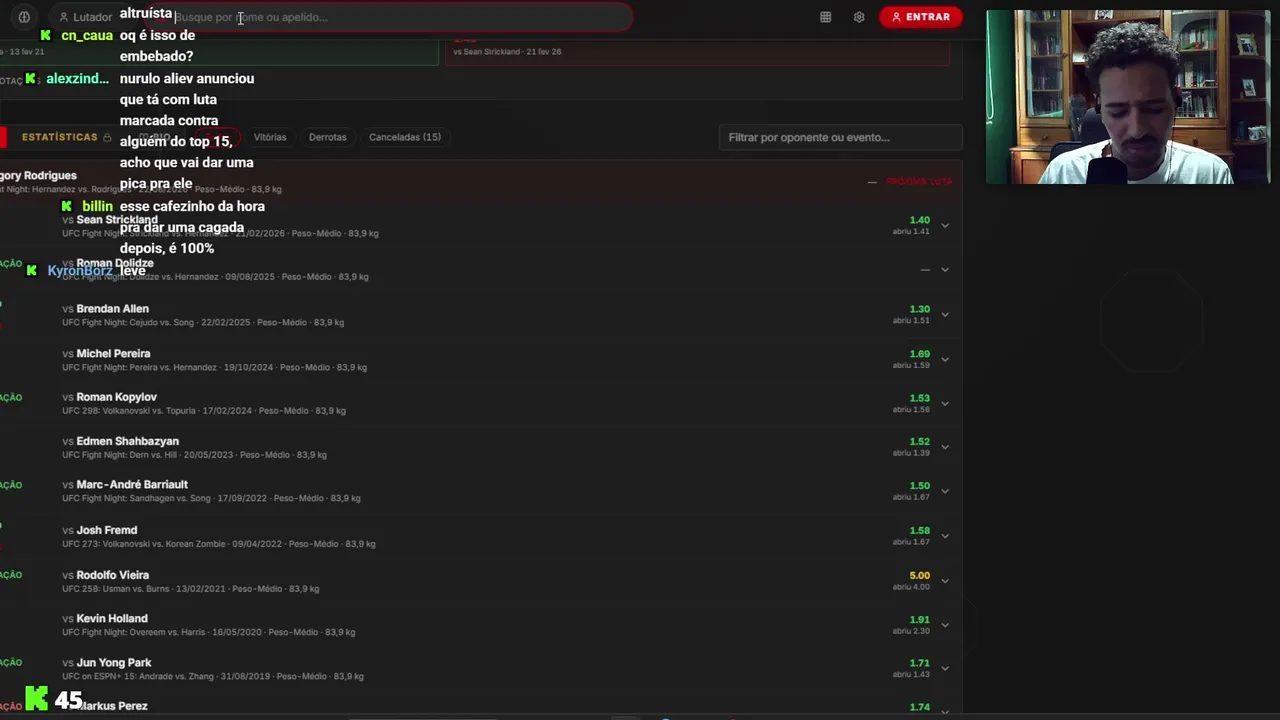Expand the Brendan Allen fight row

[944, 314]
